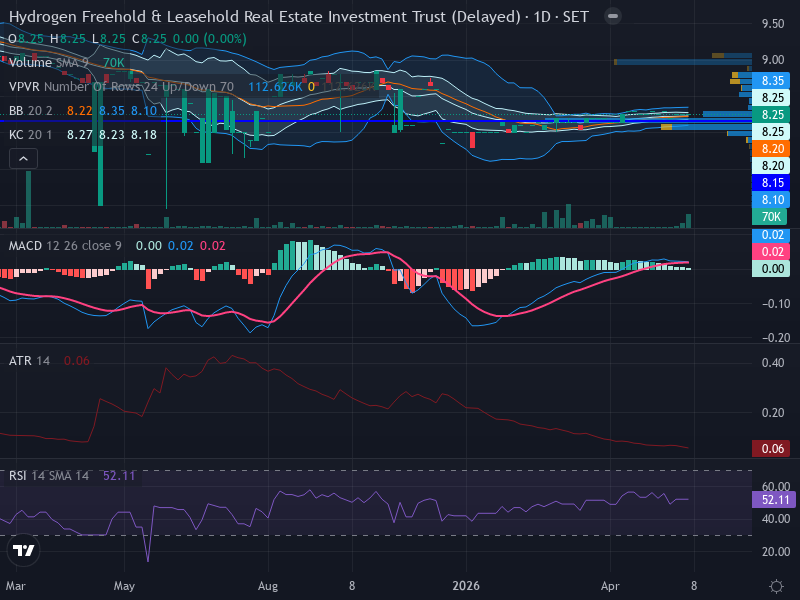
Task: Click the 20.00 level on RSI axis
Action: [x=776, y=552]
